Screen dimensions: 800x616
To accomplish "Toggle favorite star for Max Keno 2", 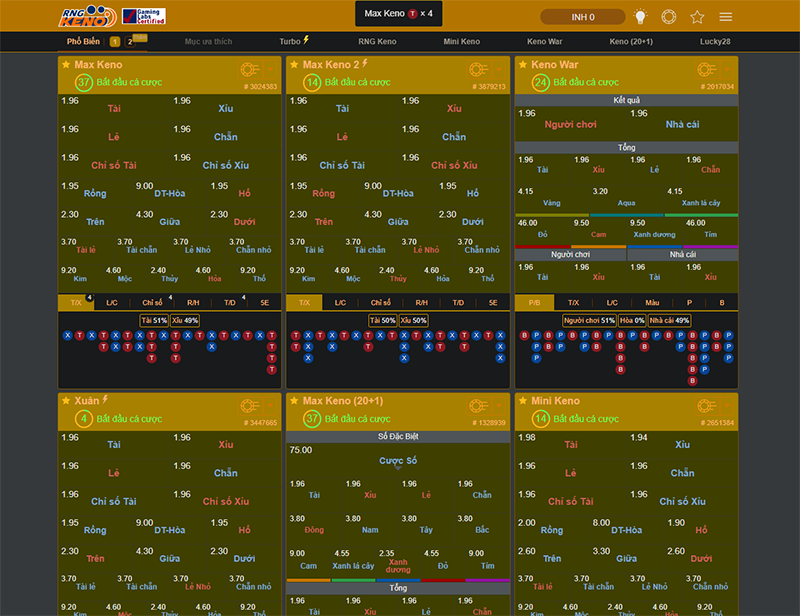I will click(294, 65).
